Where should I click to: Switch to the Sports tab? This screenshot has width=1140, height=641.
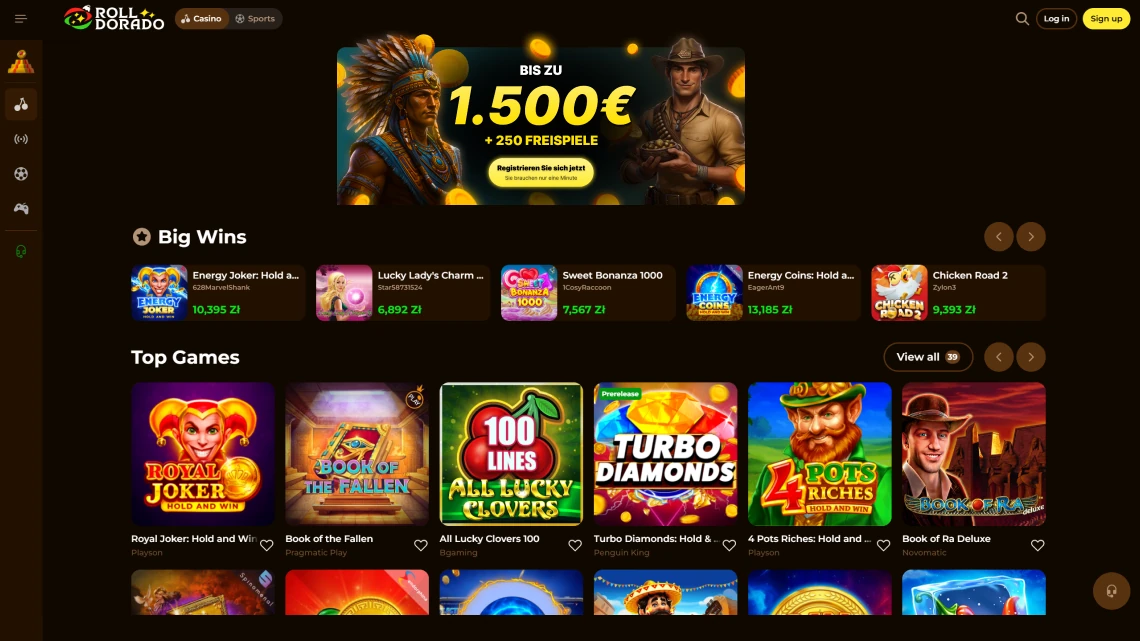tap(255, 19)
